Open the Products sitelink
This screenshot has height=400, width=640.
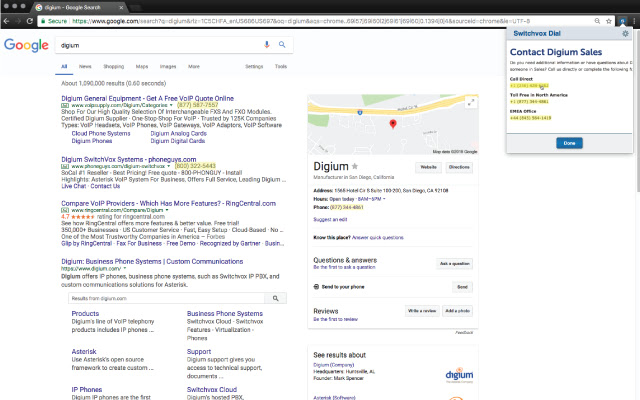(85, 313)
